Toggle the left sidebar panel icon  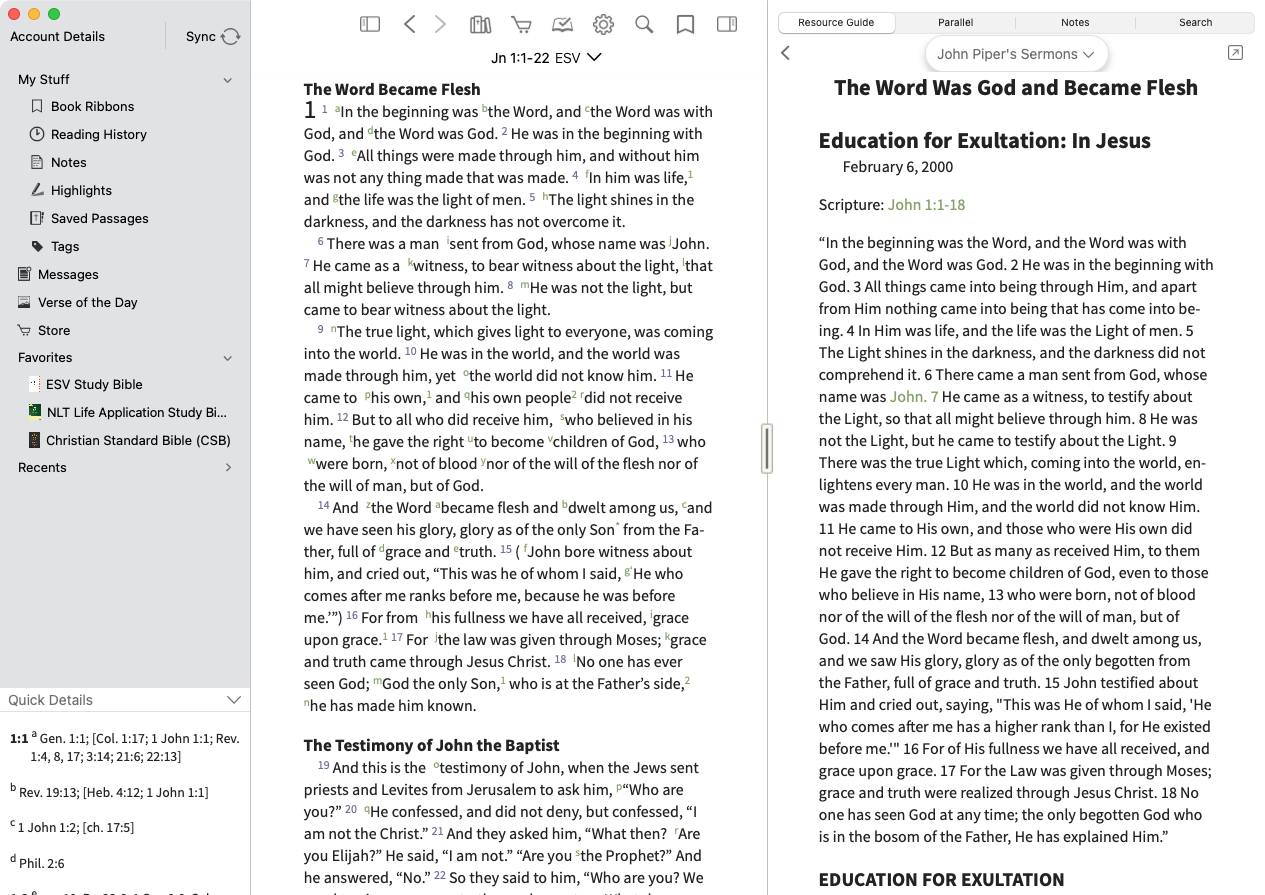point(370,24)
